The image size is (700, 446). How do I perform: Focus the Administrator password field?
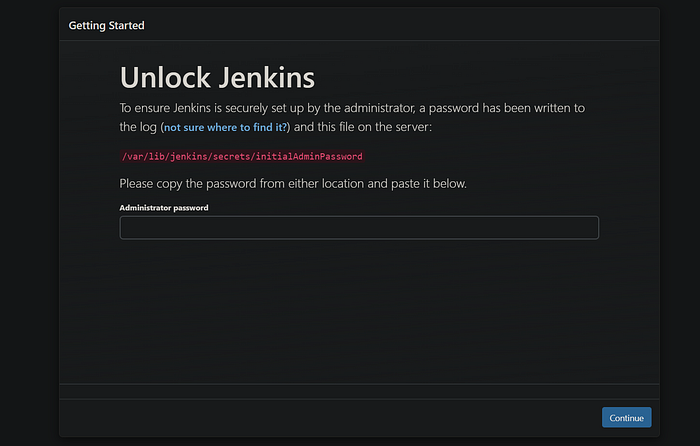click(359, 228)
